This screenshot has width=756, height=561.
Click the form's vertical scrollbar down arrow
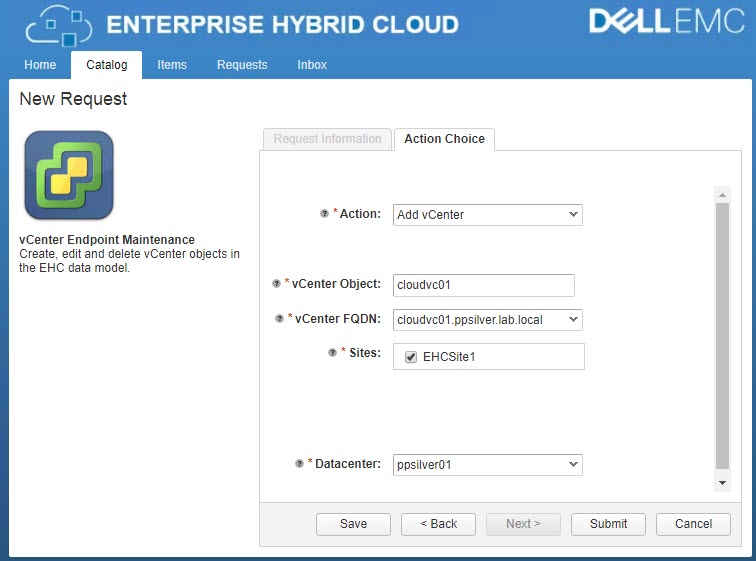coord(723,483)
